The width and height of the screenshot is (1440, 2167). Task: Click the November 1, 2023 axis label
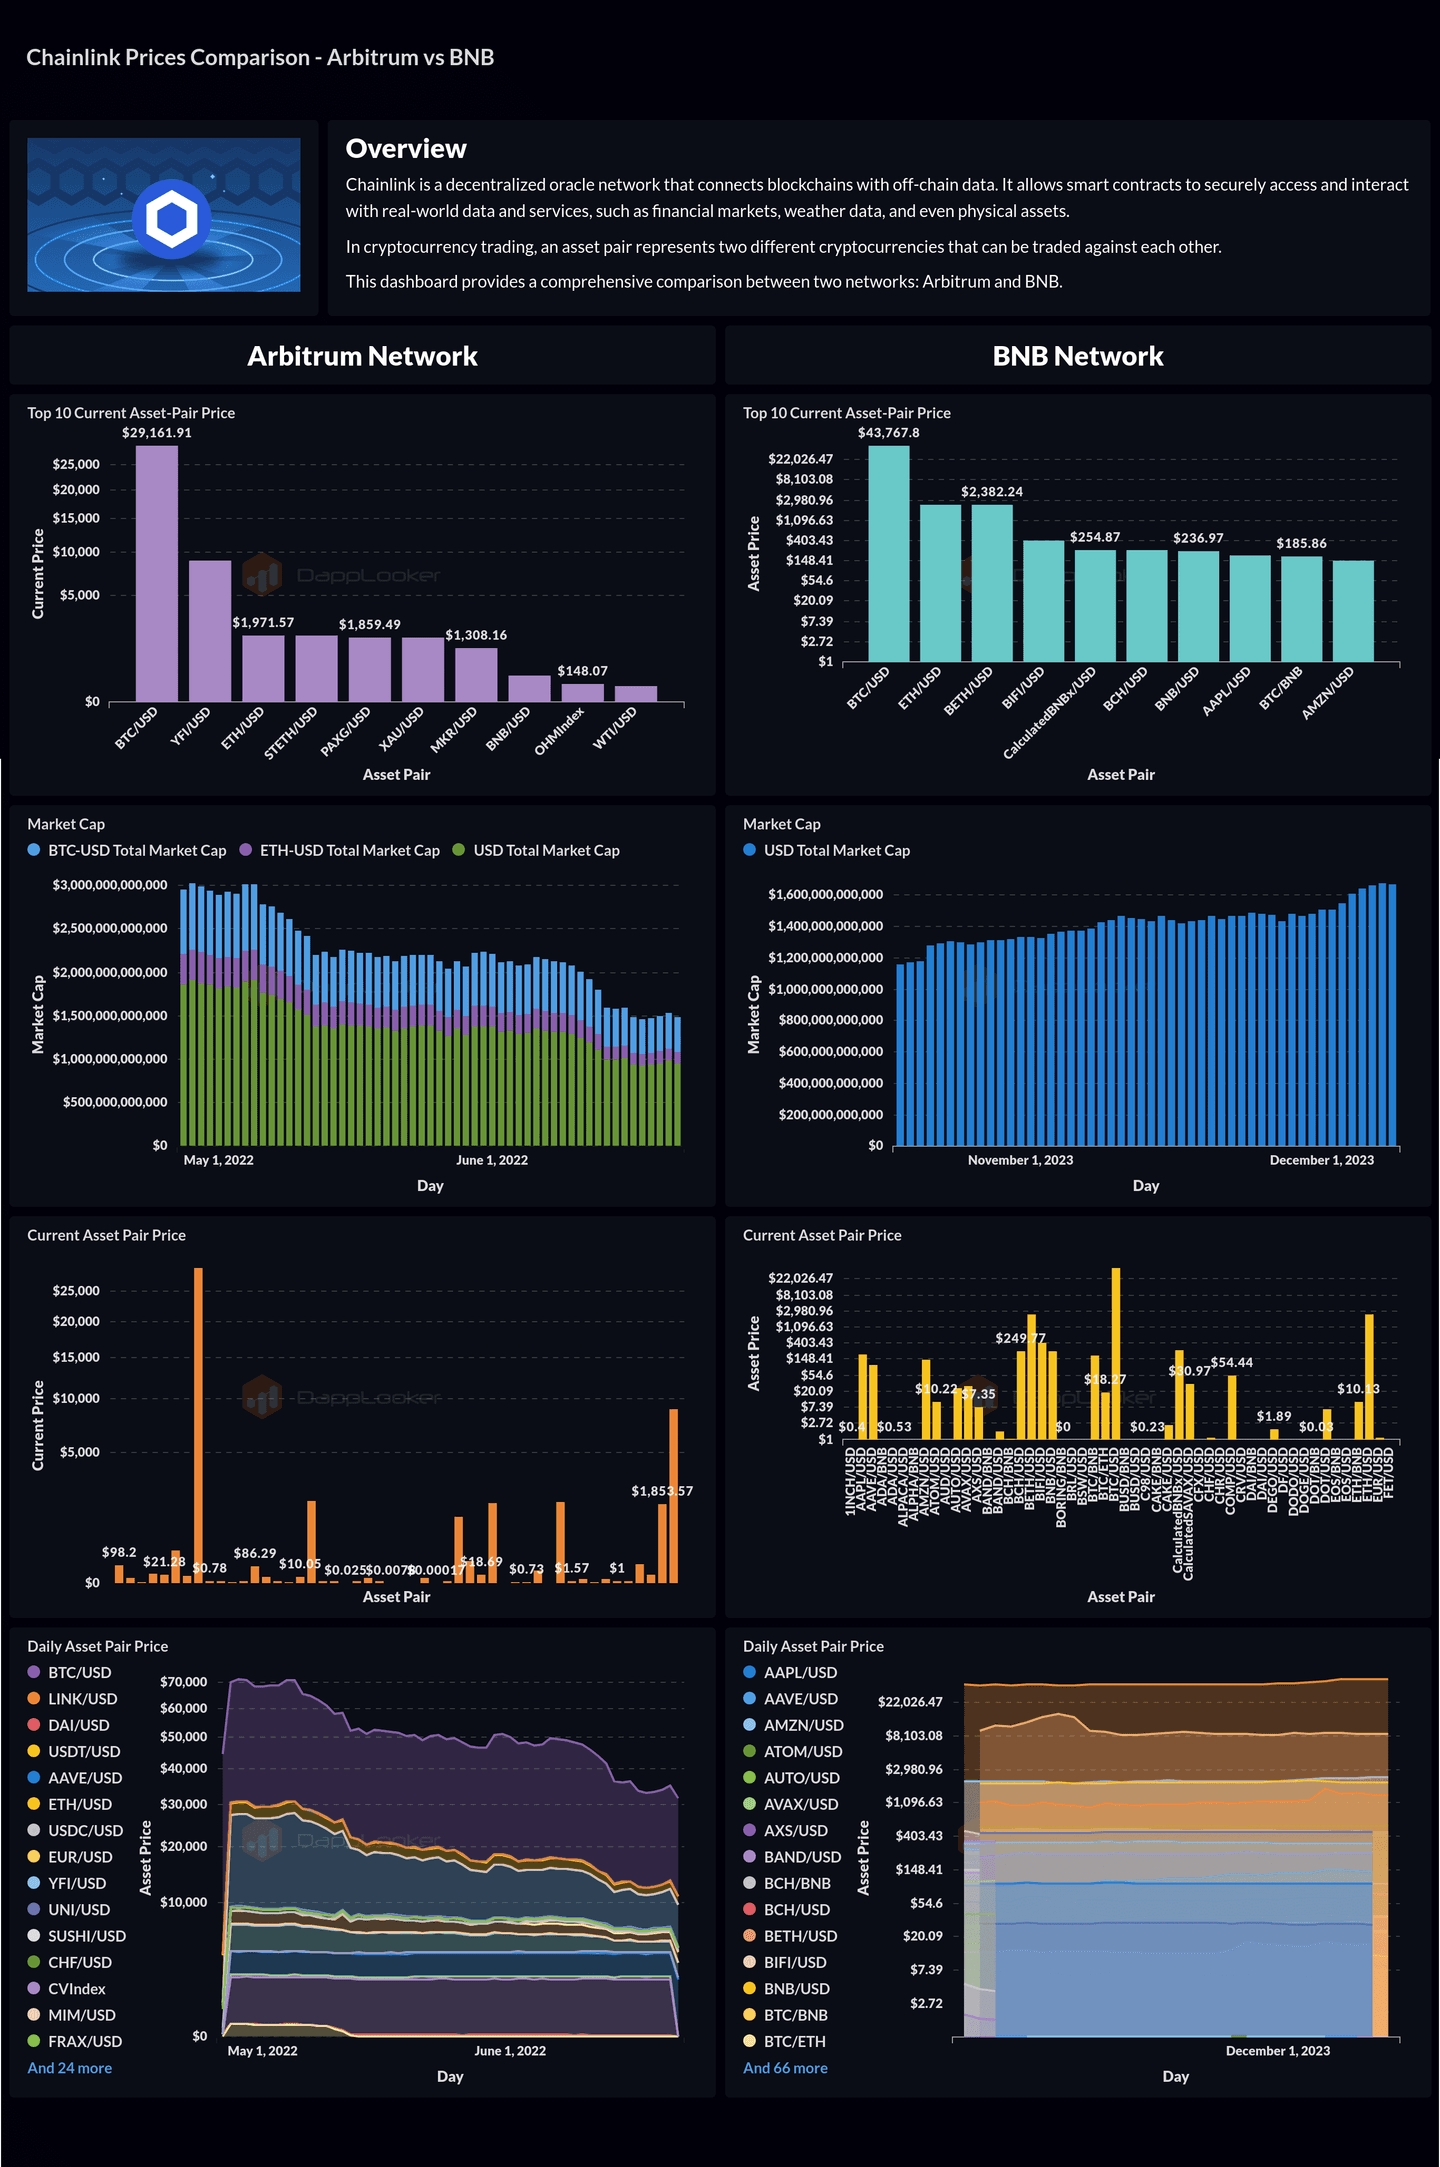pyautogui.click(x=1020, y=1160)
